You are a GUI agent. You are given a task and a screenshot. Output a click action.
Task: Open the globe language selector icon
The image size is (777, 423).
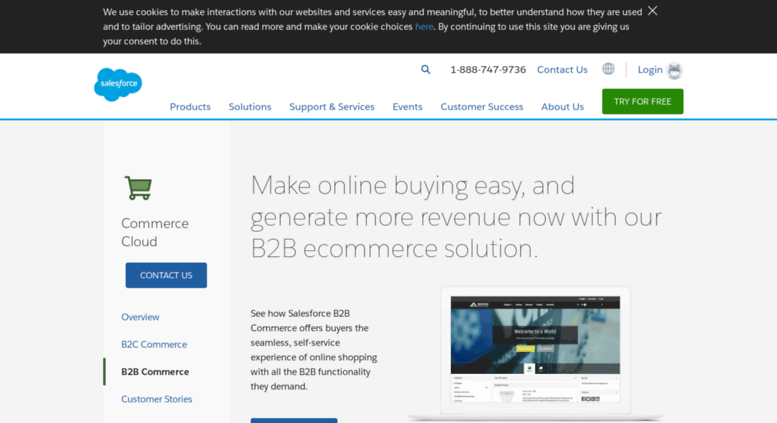(x=608, y=69)
